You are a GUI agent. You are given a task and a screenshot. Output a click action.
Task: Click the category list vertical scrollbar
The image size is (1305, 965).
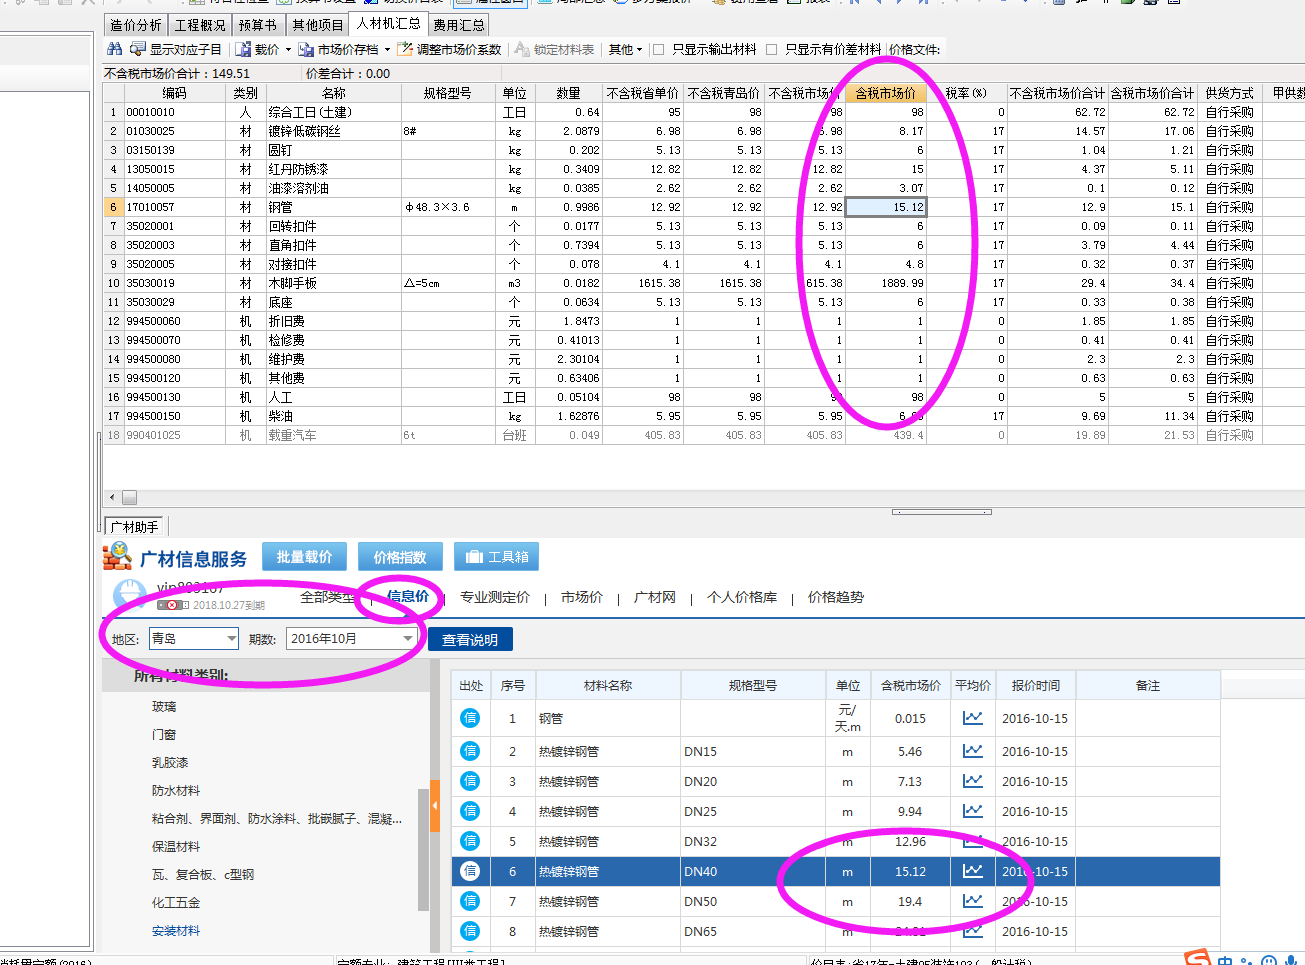(423, 850)
